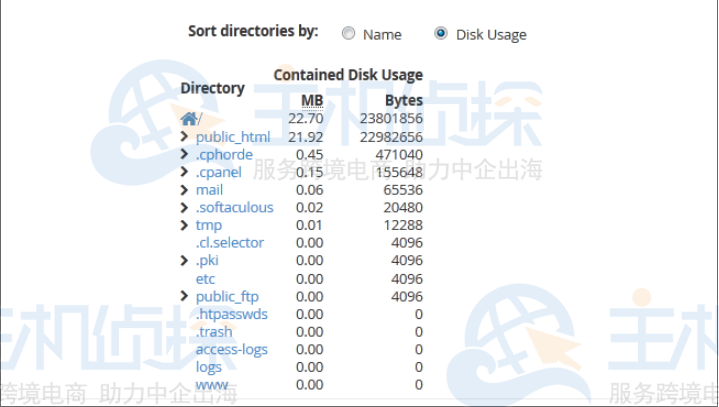Expand the public_html directory
The image size is (719, 407).
(184, 137)
